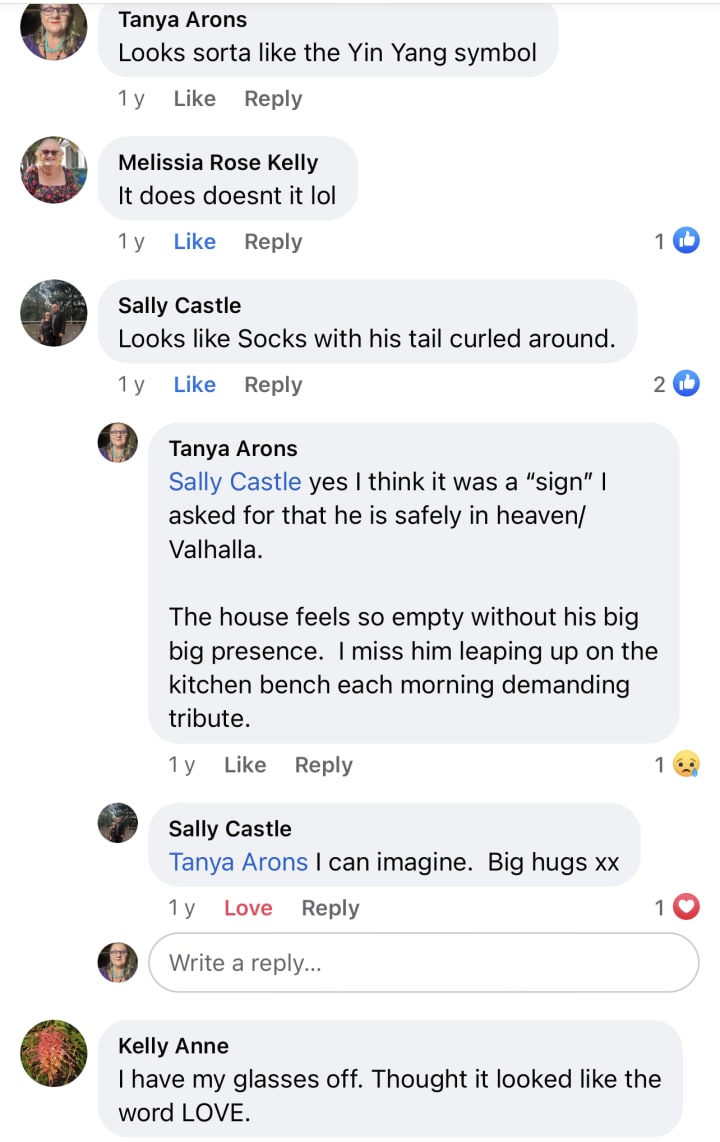This screenshot has width=720, height=1142.
Task: Click the heart reaction icon on Sally's reply
Action: tap(686, 908)
